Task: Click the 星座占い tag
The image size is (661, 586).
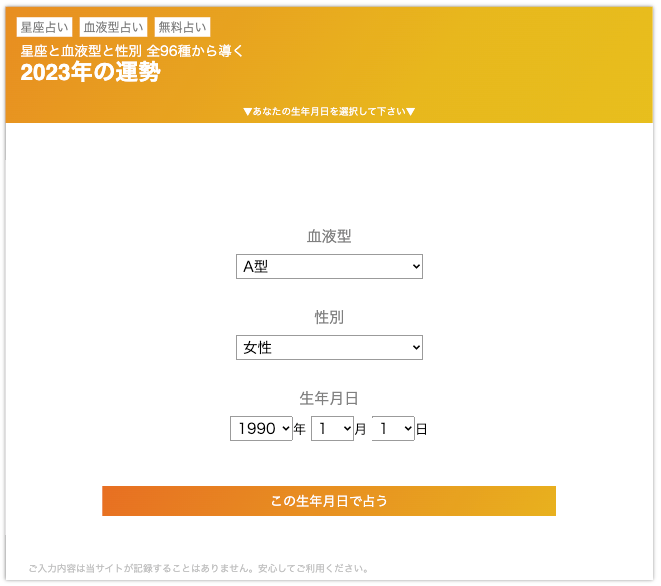Action: (x=45, y=27)
